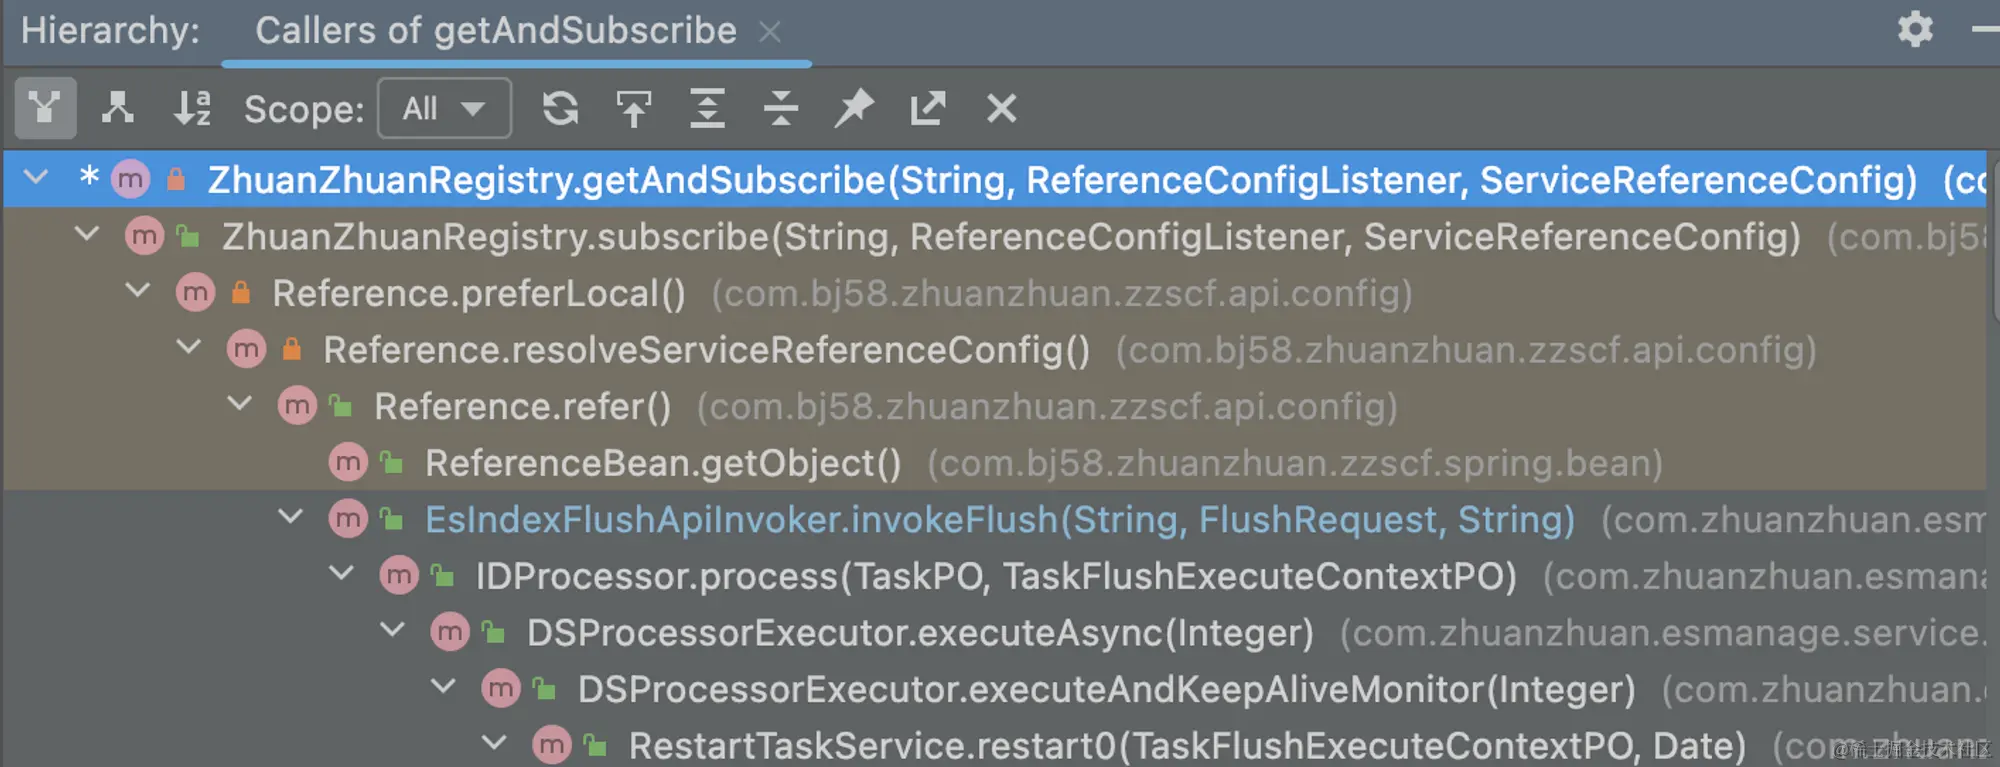Select the Callers of getAndSubscribe tab

pyautogui.click(x=495, y=31)
